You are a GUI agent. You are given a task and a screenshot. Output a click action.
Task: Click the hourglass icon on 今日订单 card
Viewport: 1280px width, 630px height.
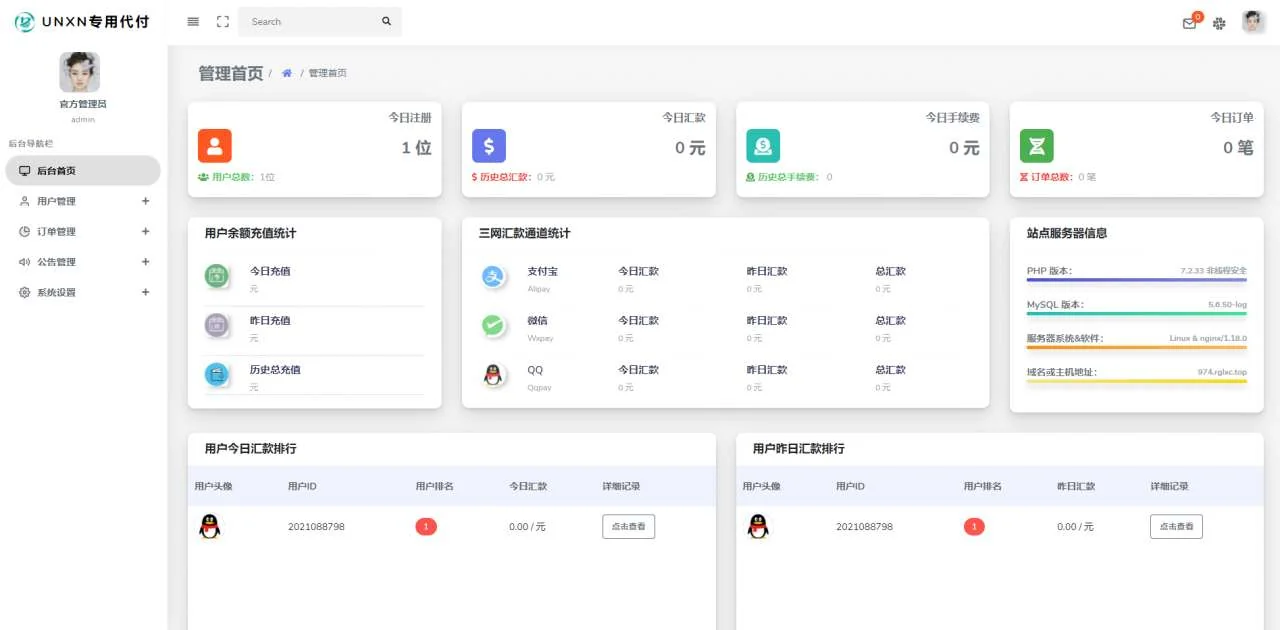1037,146
